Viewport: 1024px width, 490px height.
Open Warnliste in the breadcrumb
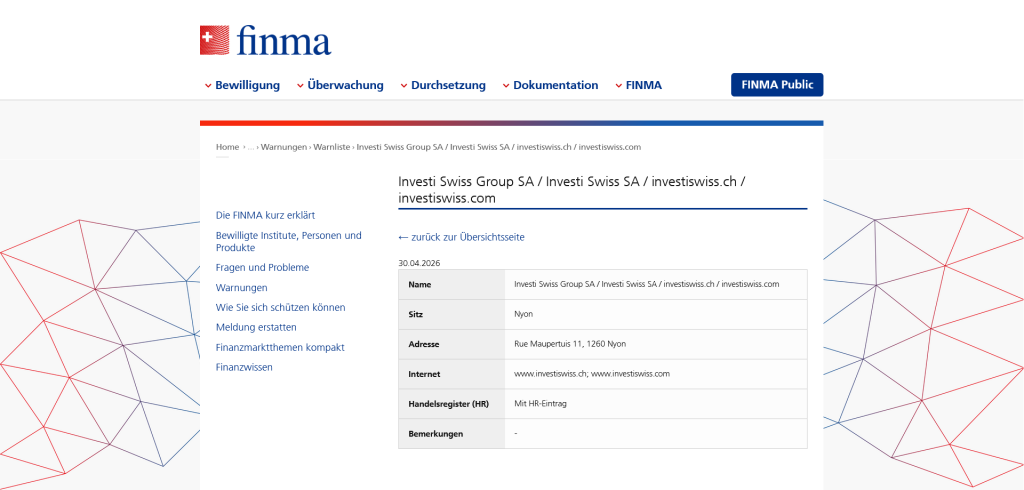coord(332,147)
